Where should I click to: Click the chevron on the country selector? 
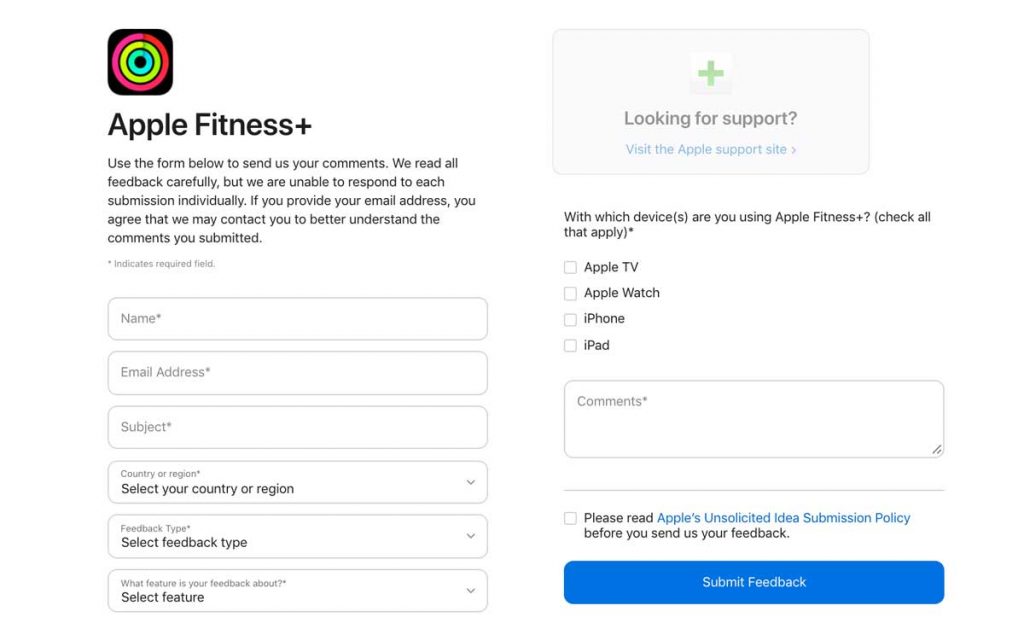point(471,482)
